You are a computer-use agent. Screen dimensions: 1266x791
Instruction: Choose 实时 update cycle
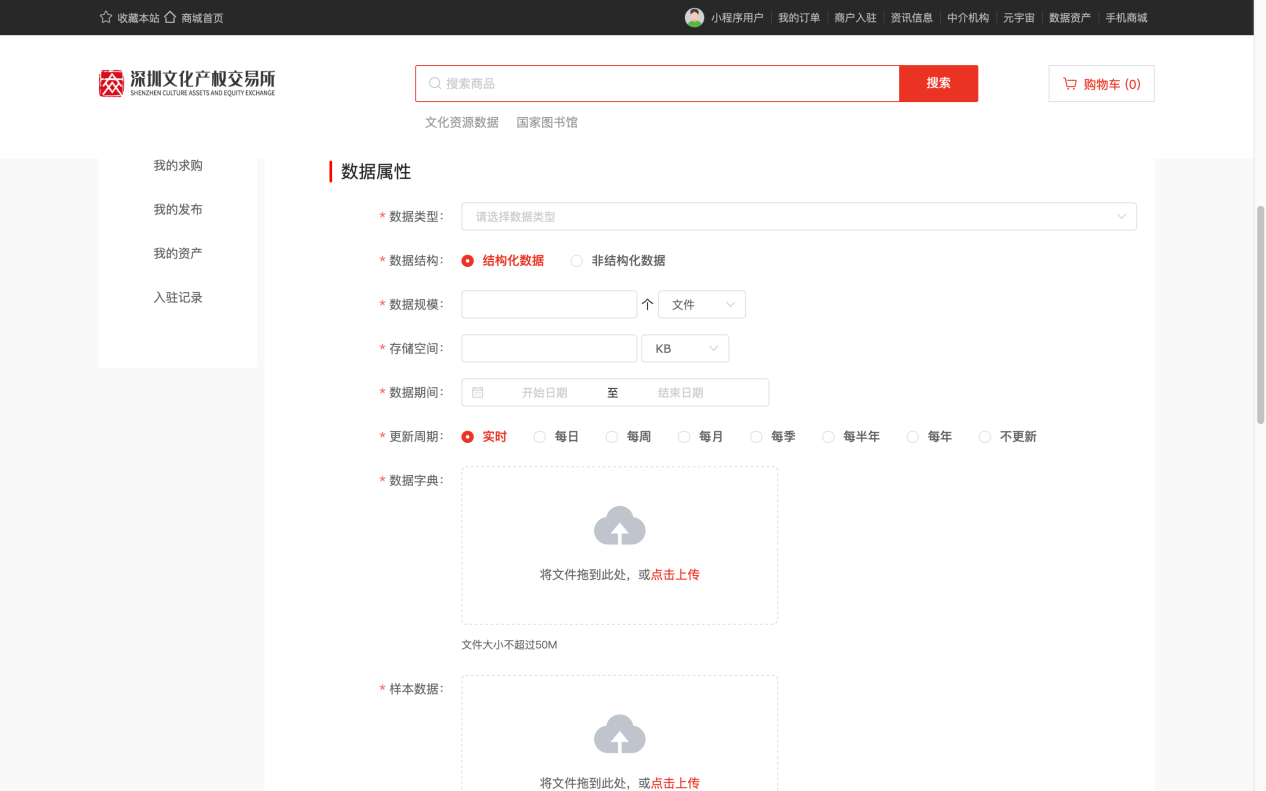point(467,437)
